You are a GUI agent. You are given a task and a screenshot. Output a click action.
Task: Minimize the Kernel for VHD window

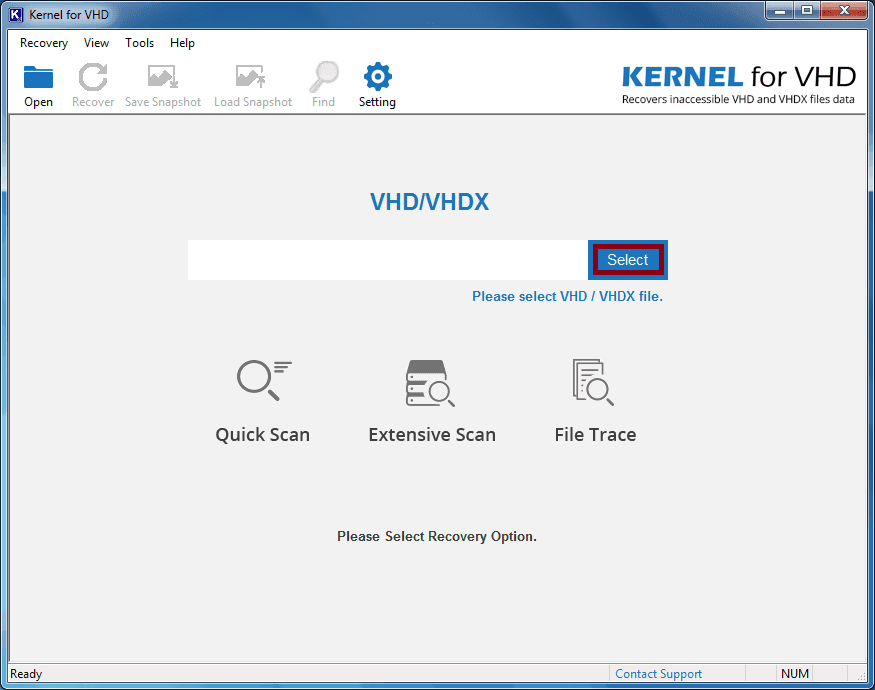[780, 11]
